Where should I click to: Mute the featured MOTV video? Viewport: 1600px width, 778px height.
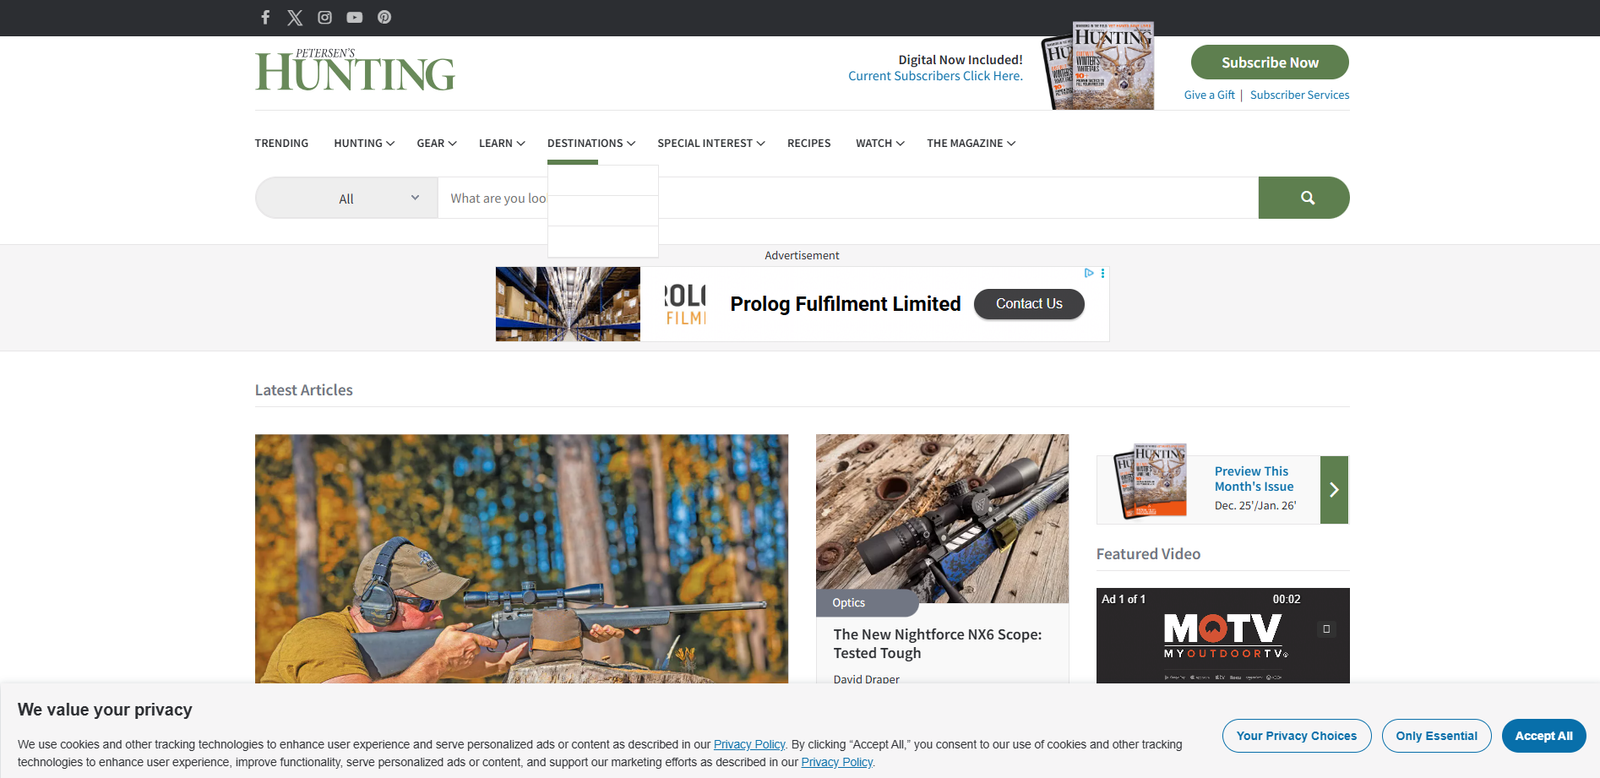pos(1327,629)
